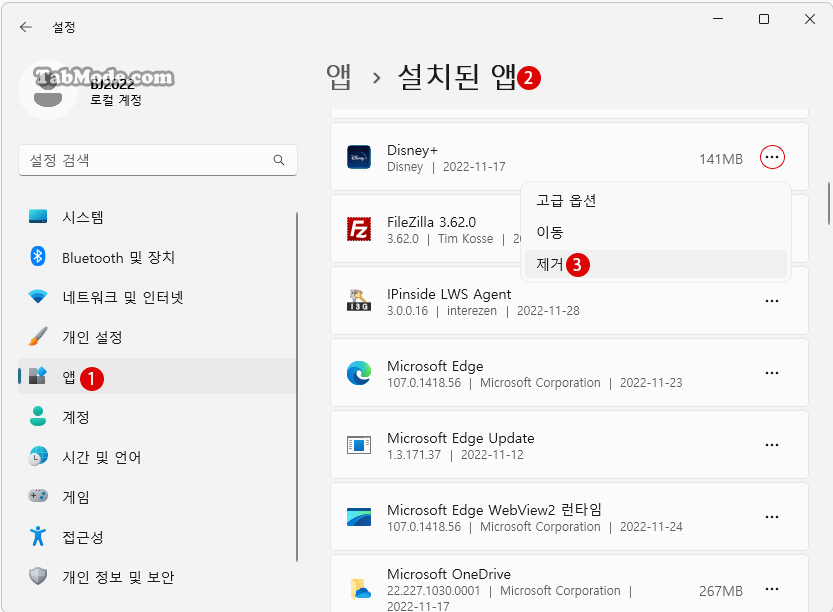Open the 접근성 settings category
Image resolution: width=833 pixels, height=612 pixels.
tap(157, 537)
